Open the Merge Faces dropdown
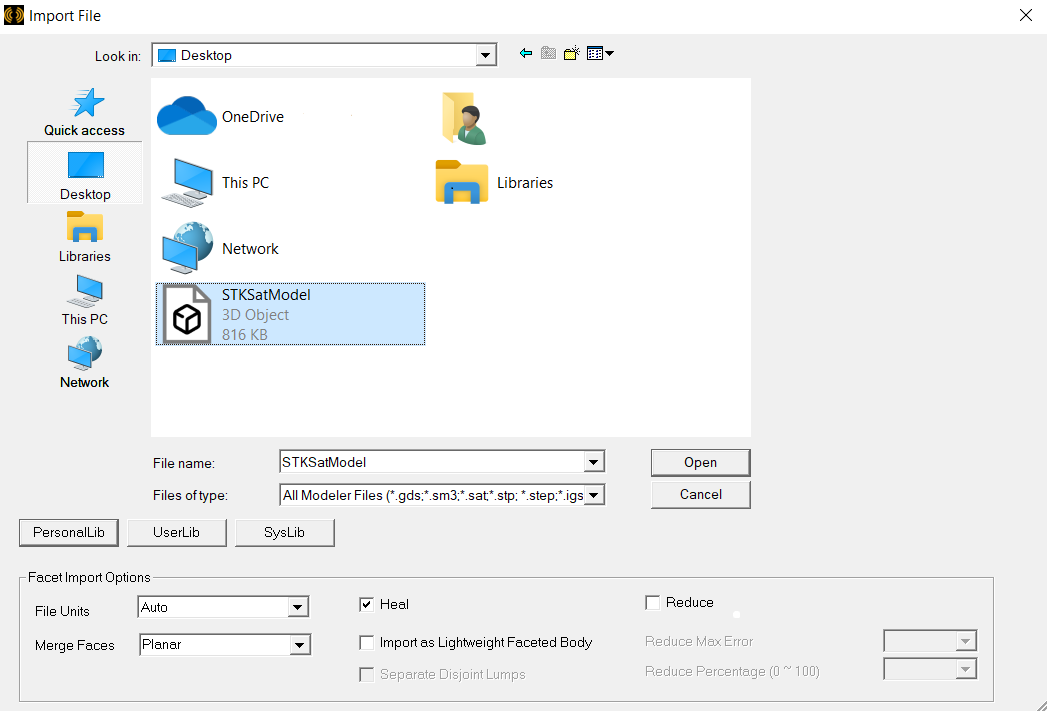This screenshot has height=711, width=1047. click(x=299, y=646)
